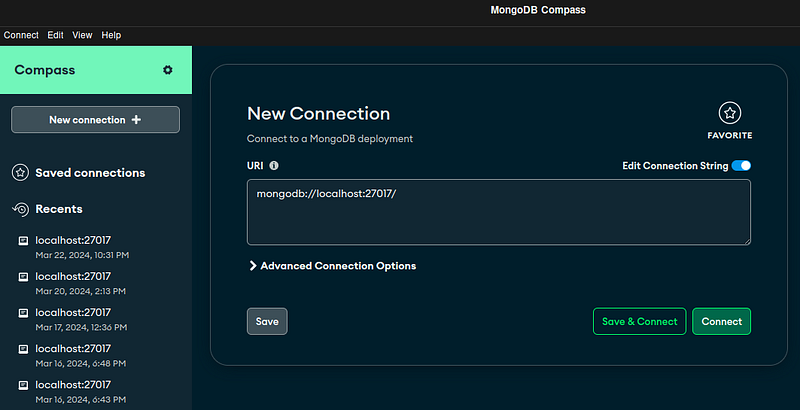The image size is (800, 410).
Task: Click the Save button
Action: 267,321
